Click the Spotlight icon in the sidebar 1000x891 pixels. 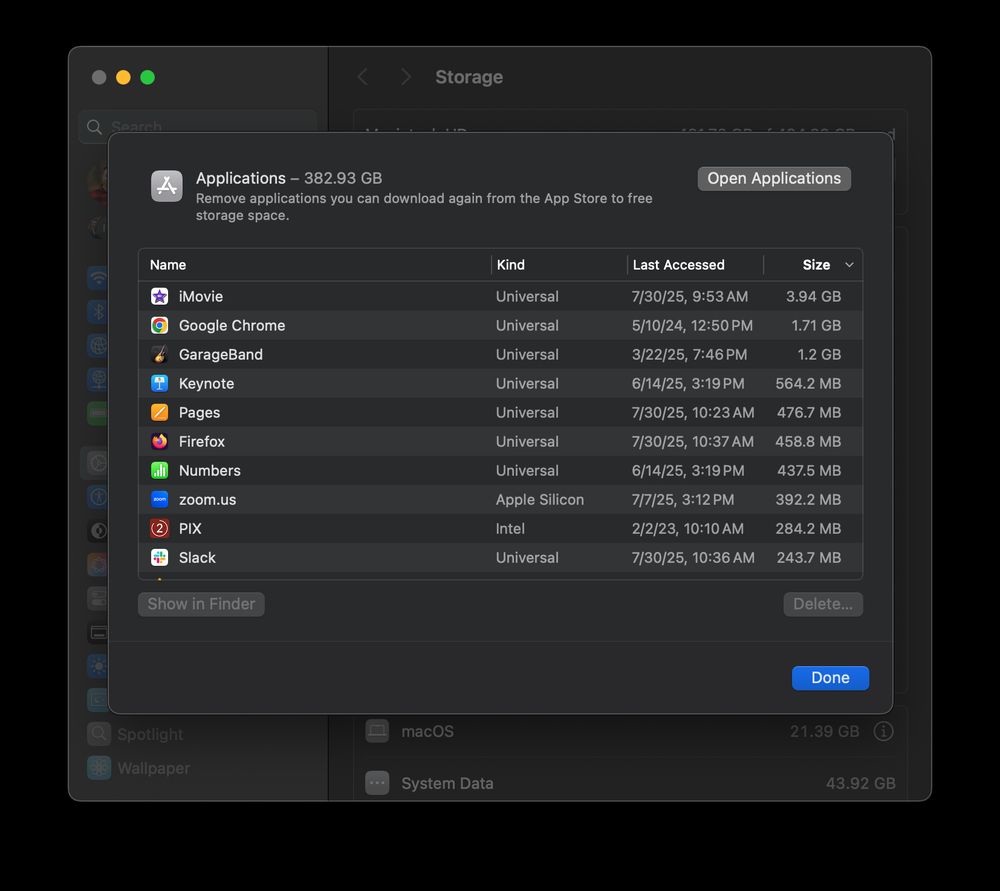[99, 734]
